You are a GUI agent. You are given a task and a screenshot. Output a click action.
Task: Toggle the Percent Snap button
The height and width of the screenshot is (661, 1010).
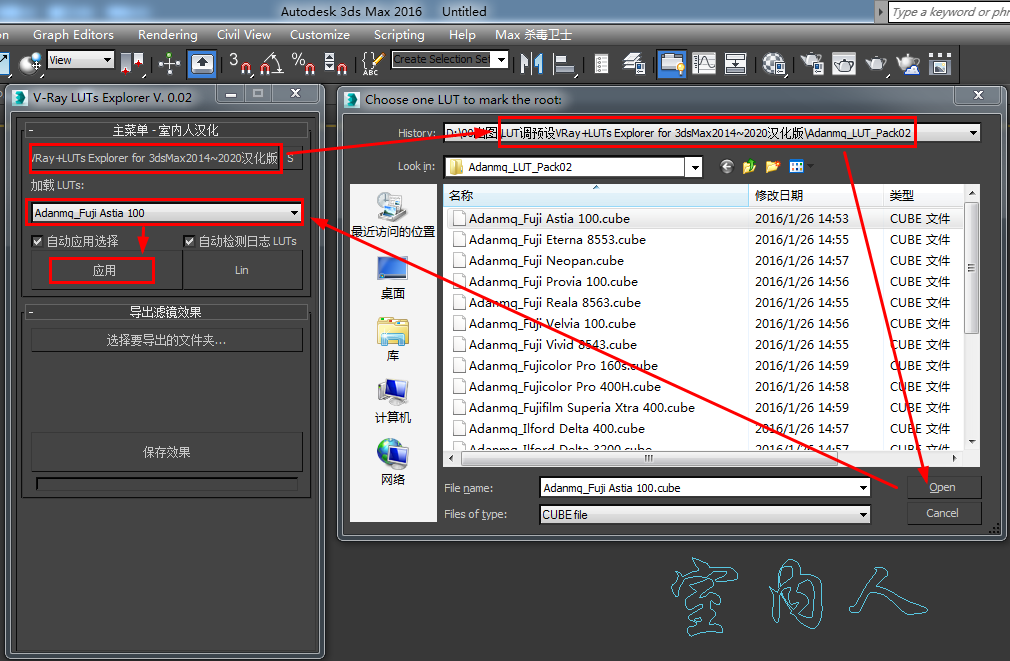click(x=303, y=63)
